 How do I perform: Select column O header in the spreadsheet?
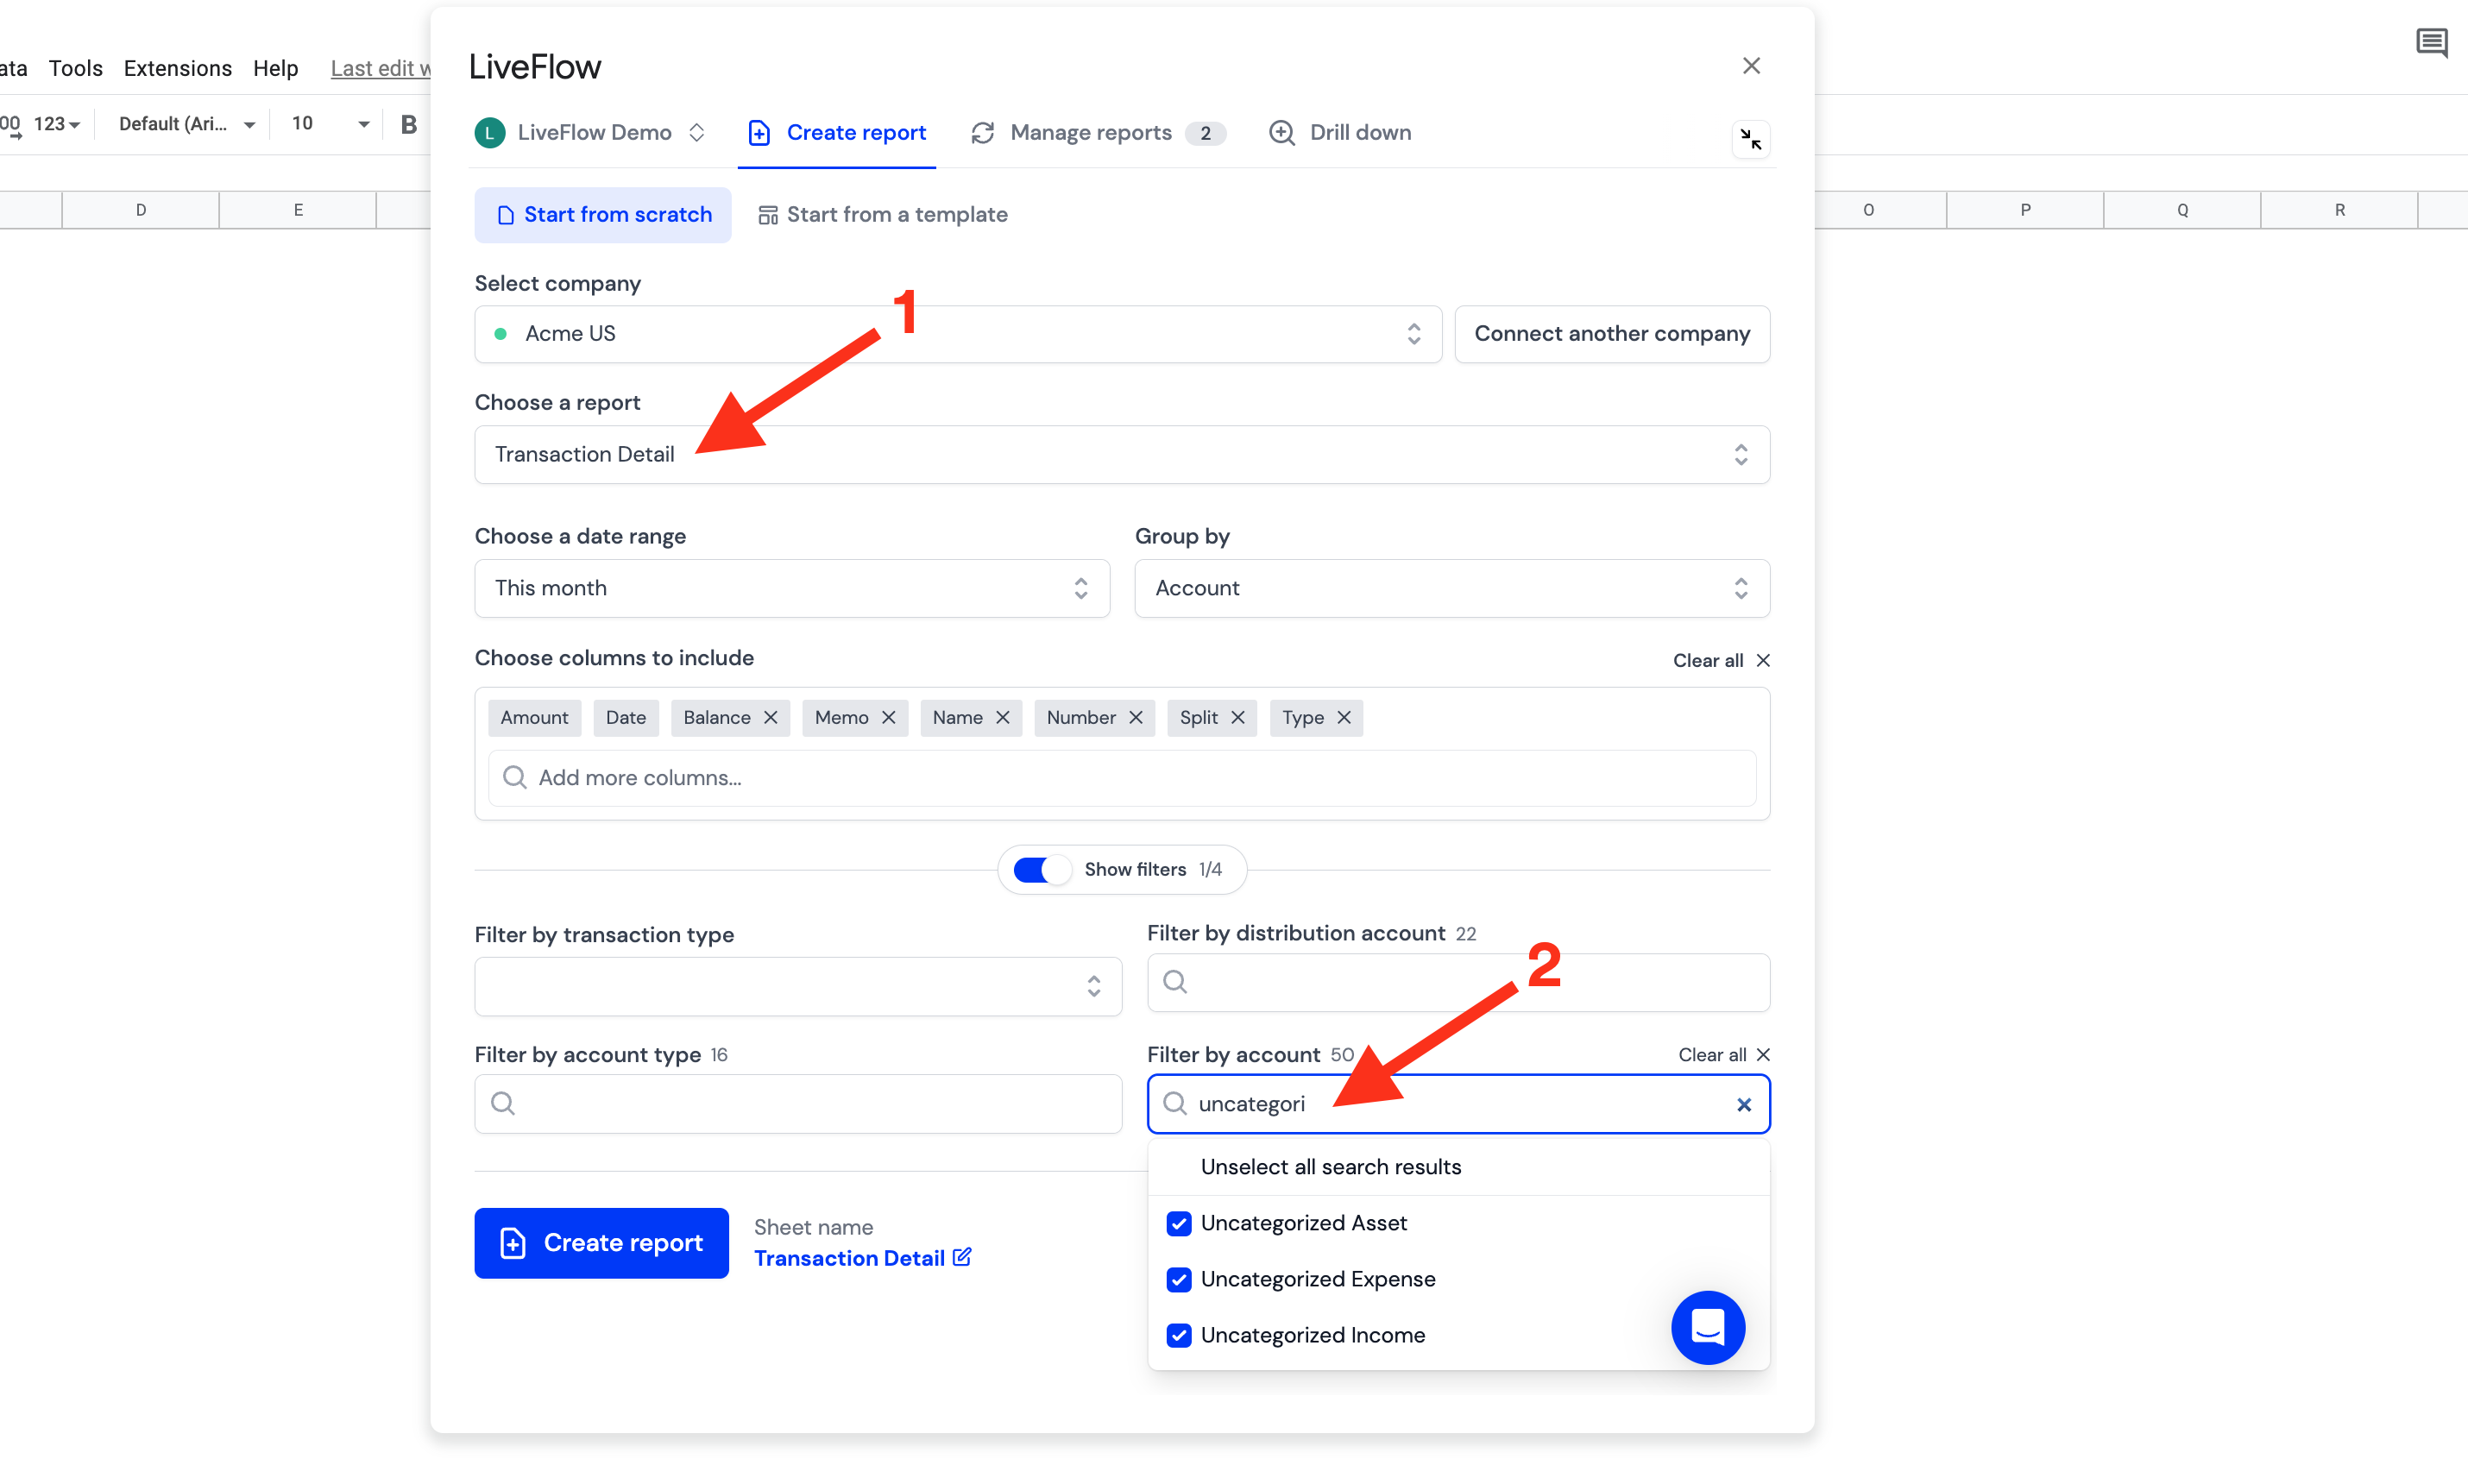(1868, 210)
